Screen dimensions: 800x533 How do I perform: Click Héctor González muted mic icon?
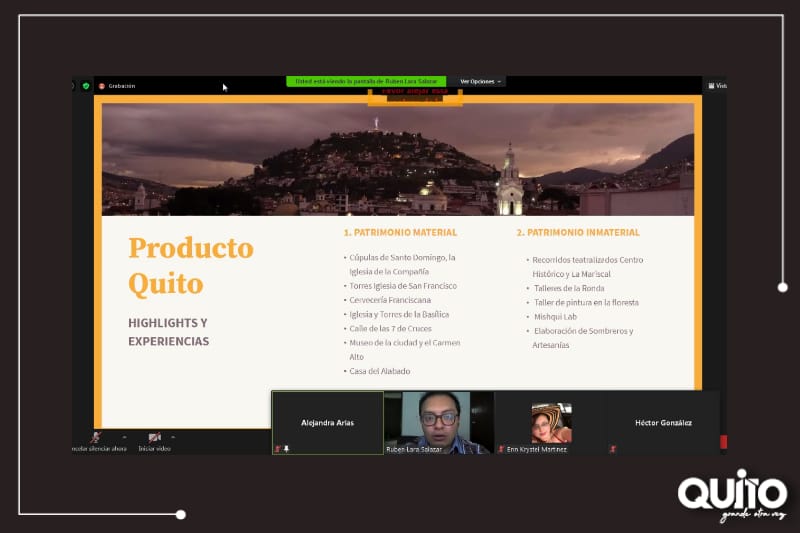[613, 449]
